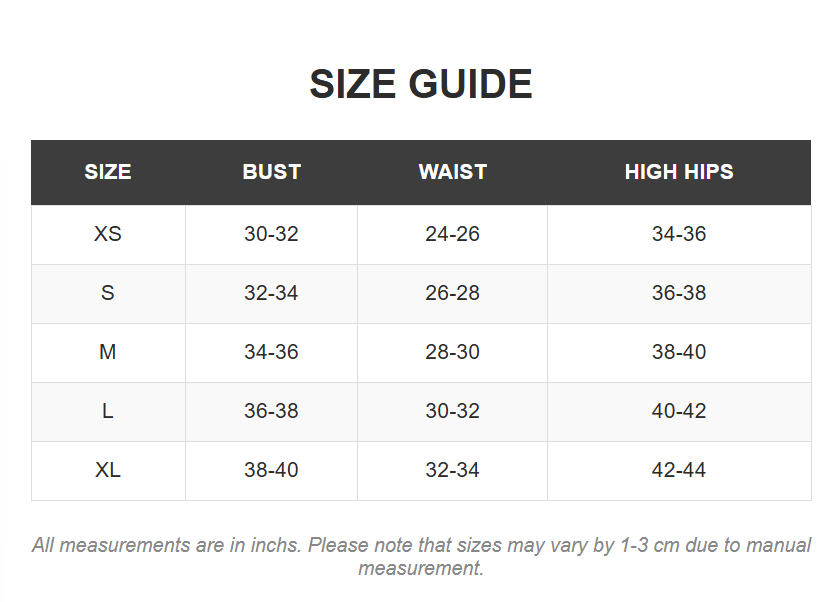Image resolution: width=839 pixels, height=602 pixels.
Task: Select the SIZE column header
Action: click(108, 172)
